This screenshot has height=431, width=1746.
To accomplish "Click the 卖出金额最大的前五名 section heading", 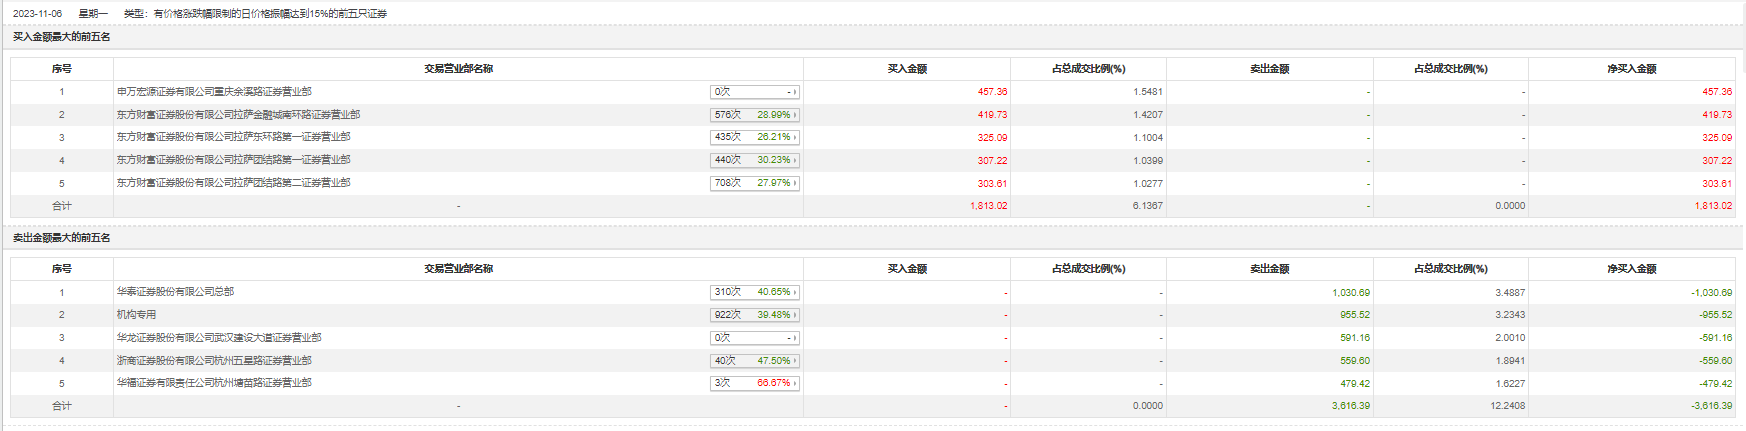I will click(62, 238).
